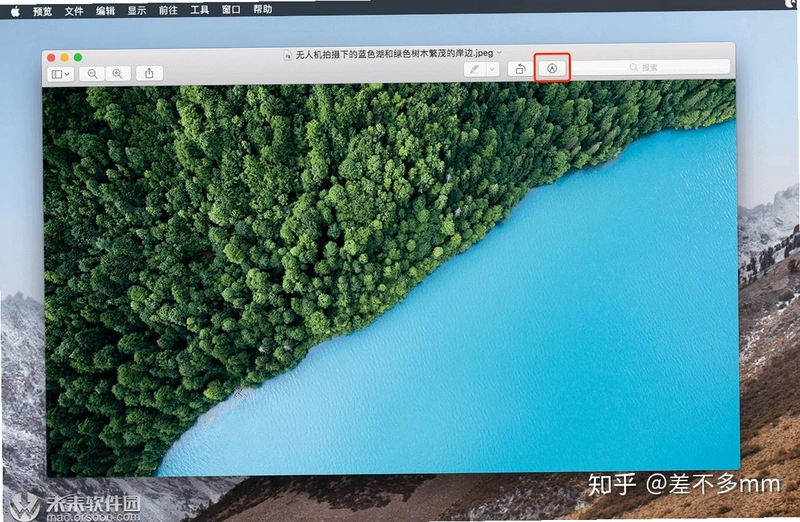Click the jpeg file name in title bar

pos(394,53)
